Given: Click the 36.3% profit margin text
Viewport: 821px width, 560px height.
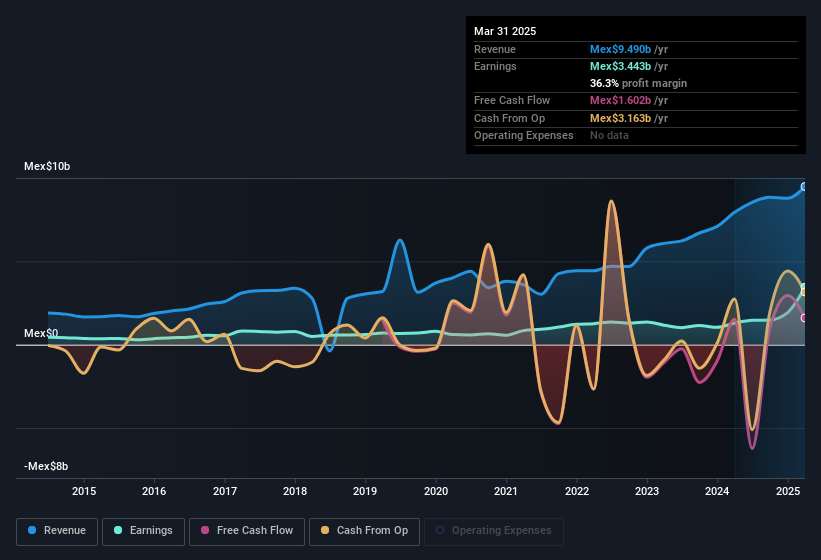Looking at the screenshot, I should (x=638, y=83).
